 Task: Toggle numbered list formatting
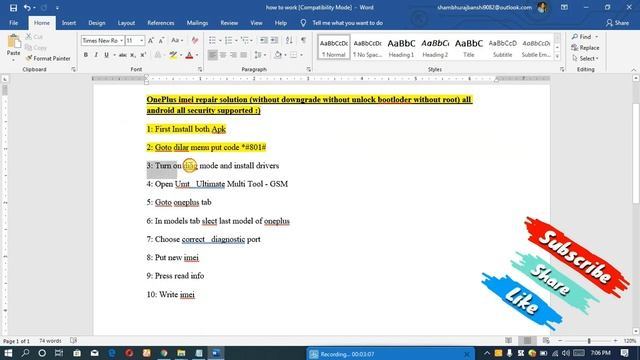(228, 40)
